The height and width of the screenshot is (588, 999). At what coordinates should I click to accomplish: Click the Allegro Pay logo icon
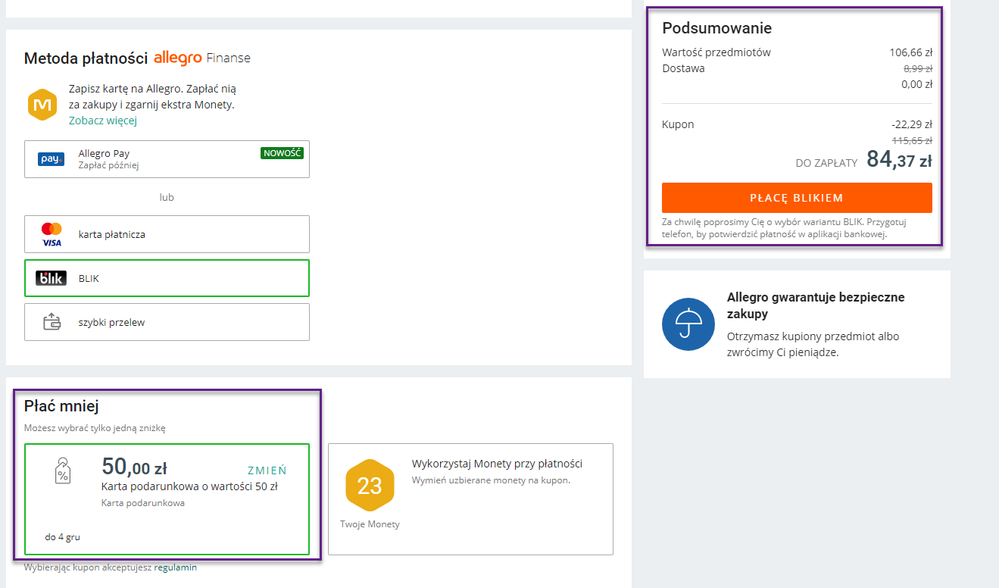coord(51,159)
